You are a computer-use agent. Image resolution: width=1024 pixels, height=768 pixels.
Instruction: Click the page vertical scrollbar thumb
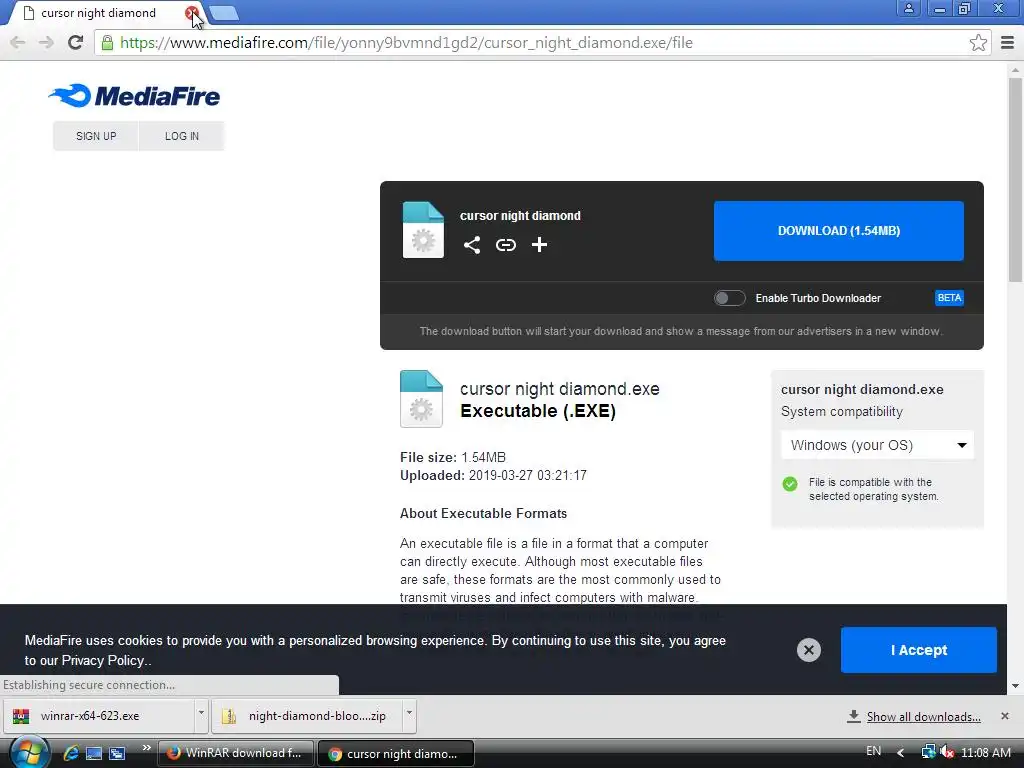(x=1016, y=180)
